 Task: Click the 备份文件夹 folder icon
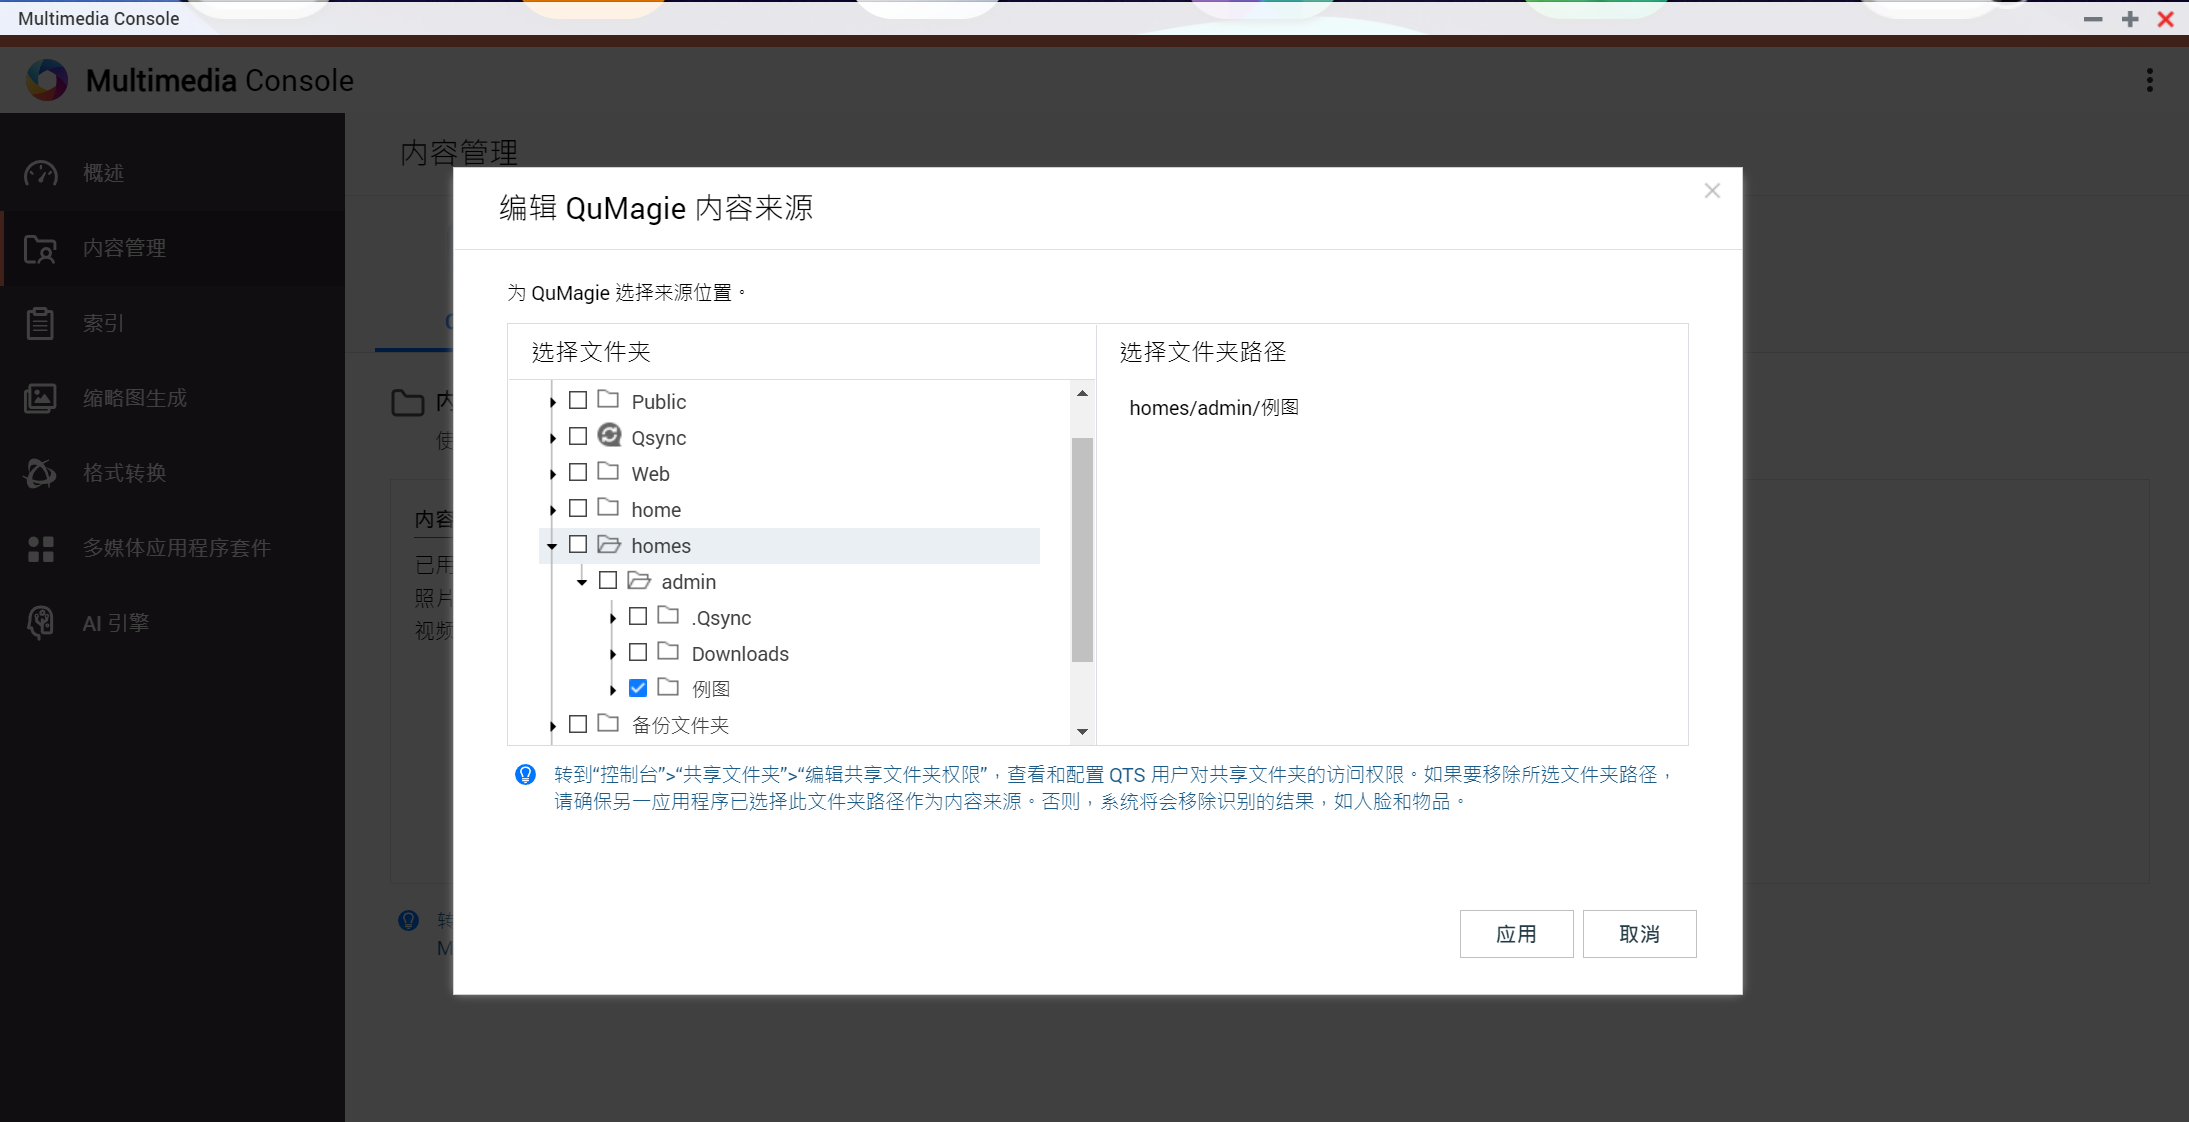pos(608,723)
